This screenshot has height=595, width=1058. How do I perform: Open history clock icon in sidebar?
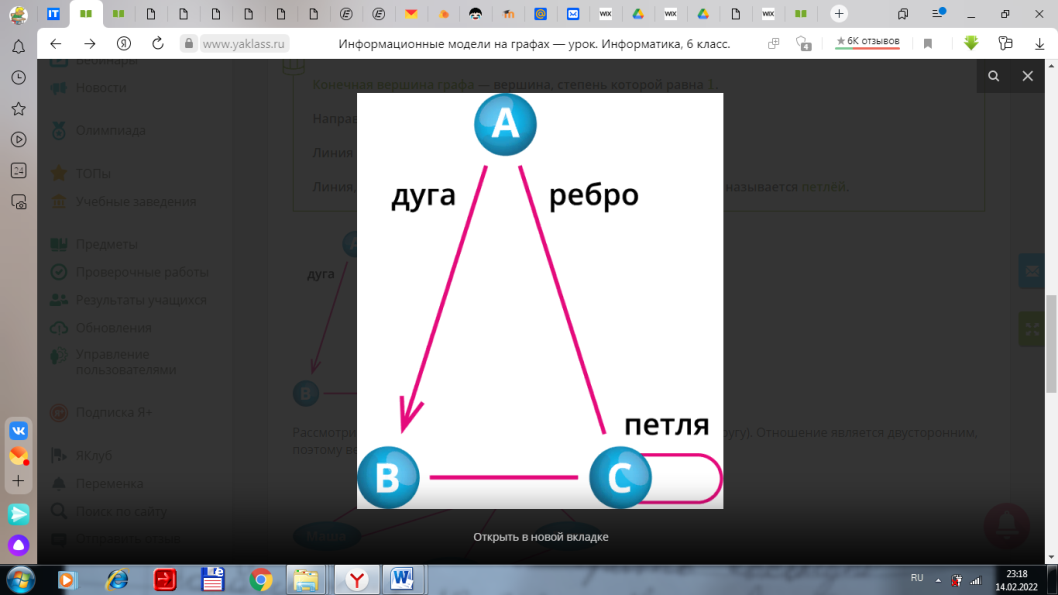(19, 78)
